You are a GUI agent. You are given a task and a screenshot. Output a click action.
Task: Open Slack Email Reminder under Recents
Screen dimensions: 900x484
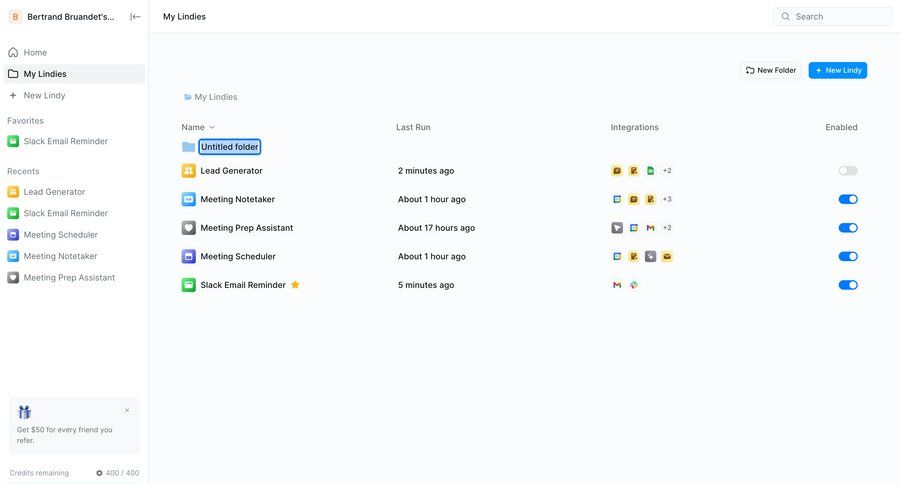[x=74, y=213]
